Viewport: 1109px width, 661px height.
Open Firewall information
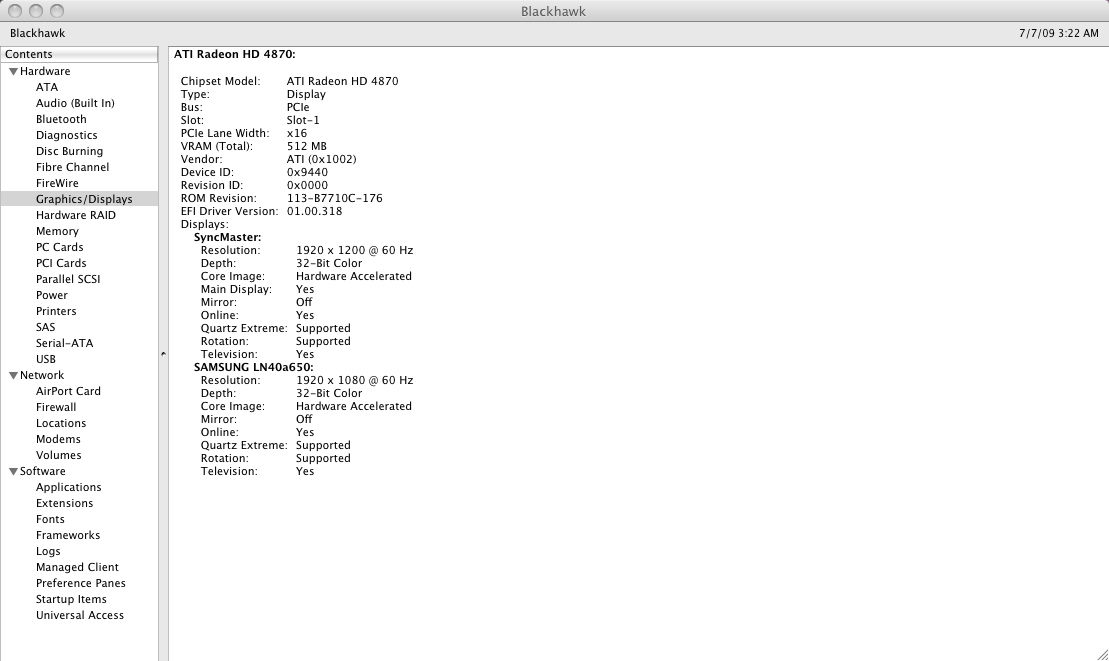coord(56,407)
